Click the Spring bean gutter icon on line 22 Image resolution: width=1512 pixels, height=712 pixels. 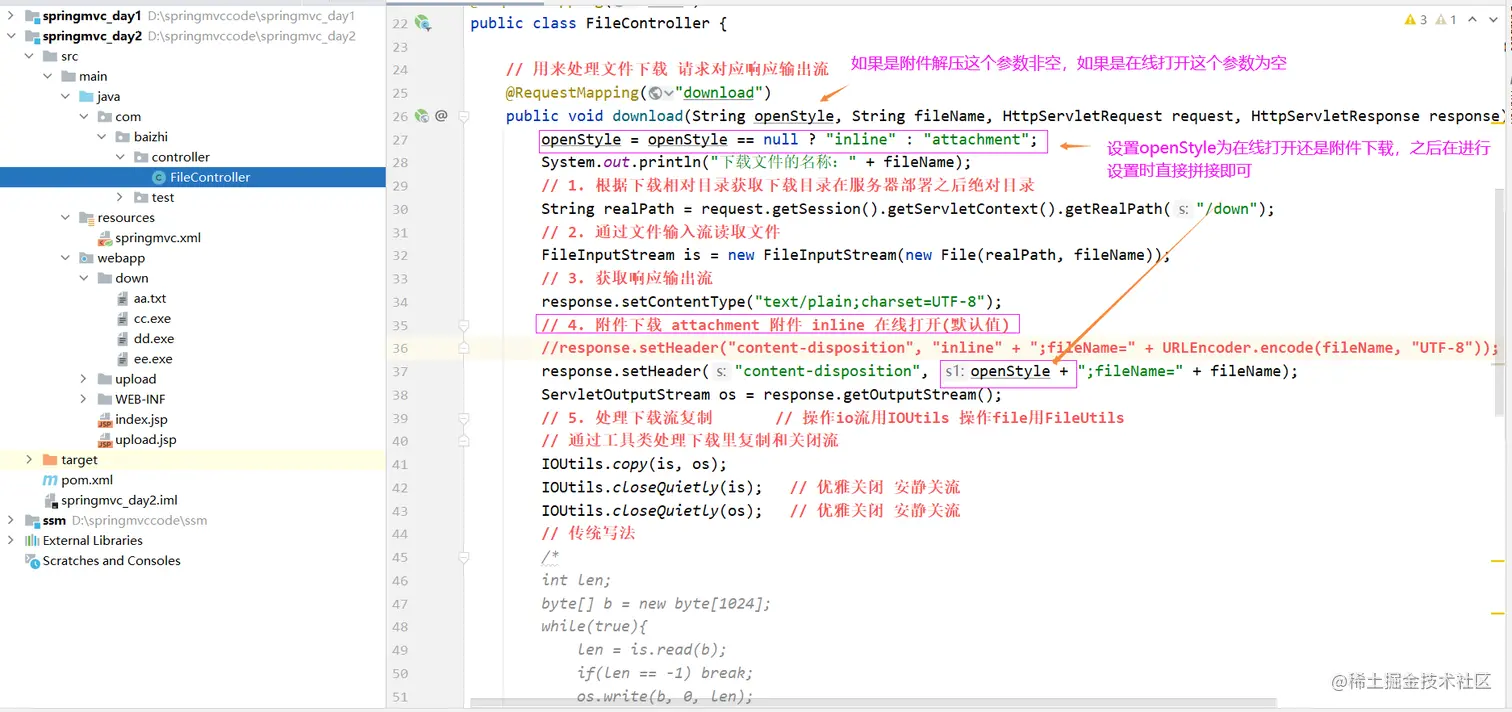423,23
